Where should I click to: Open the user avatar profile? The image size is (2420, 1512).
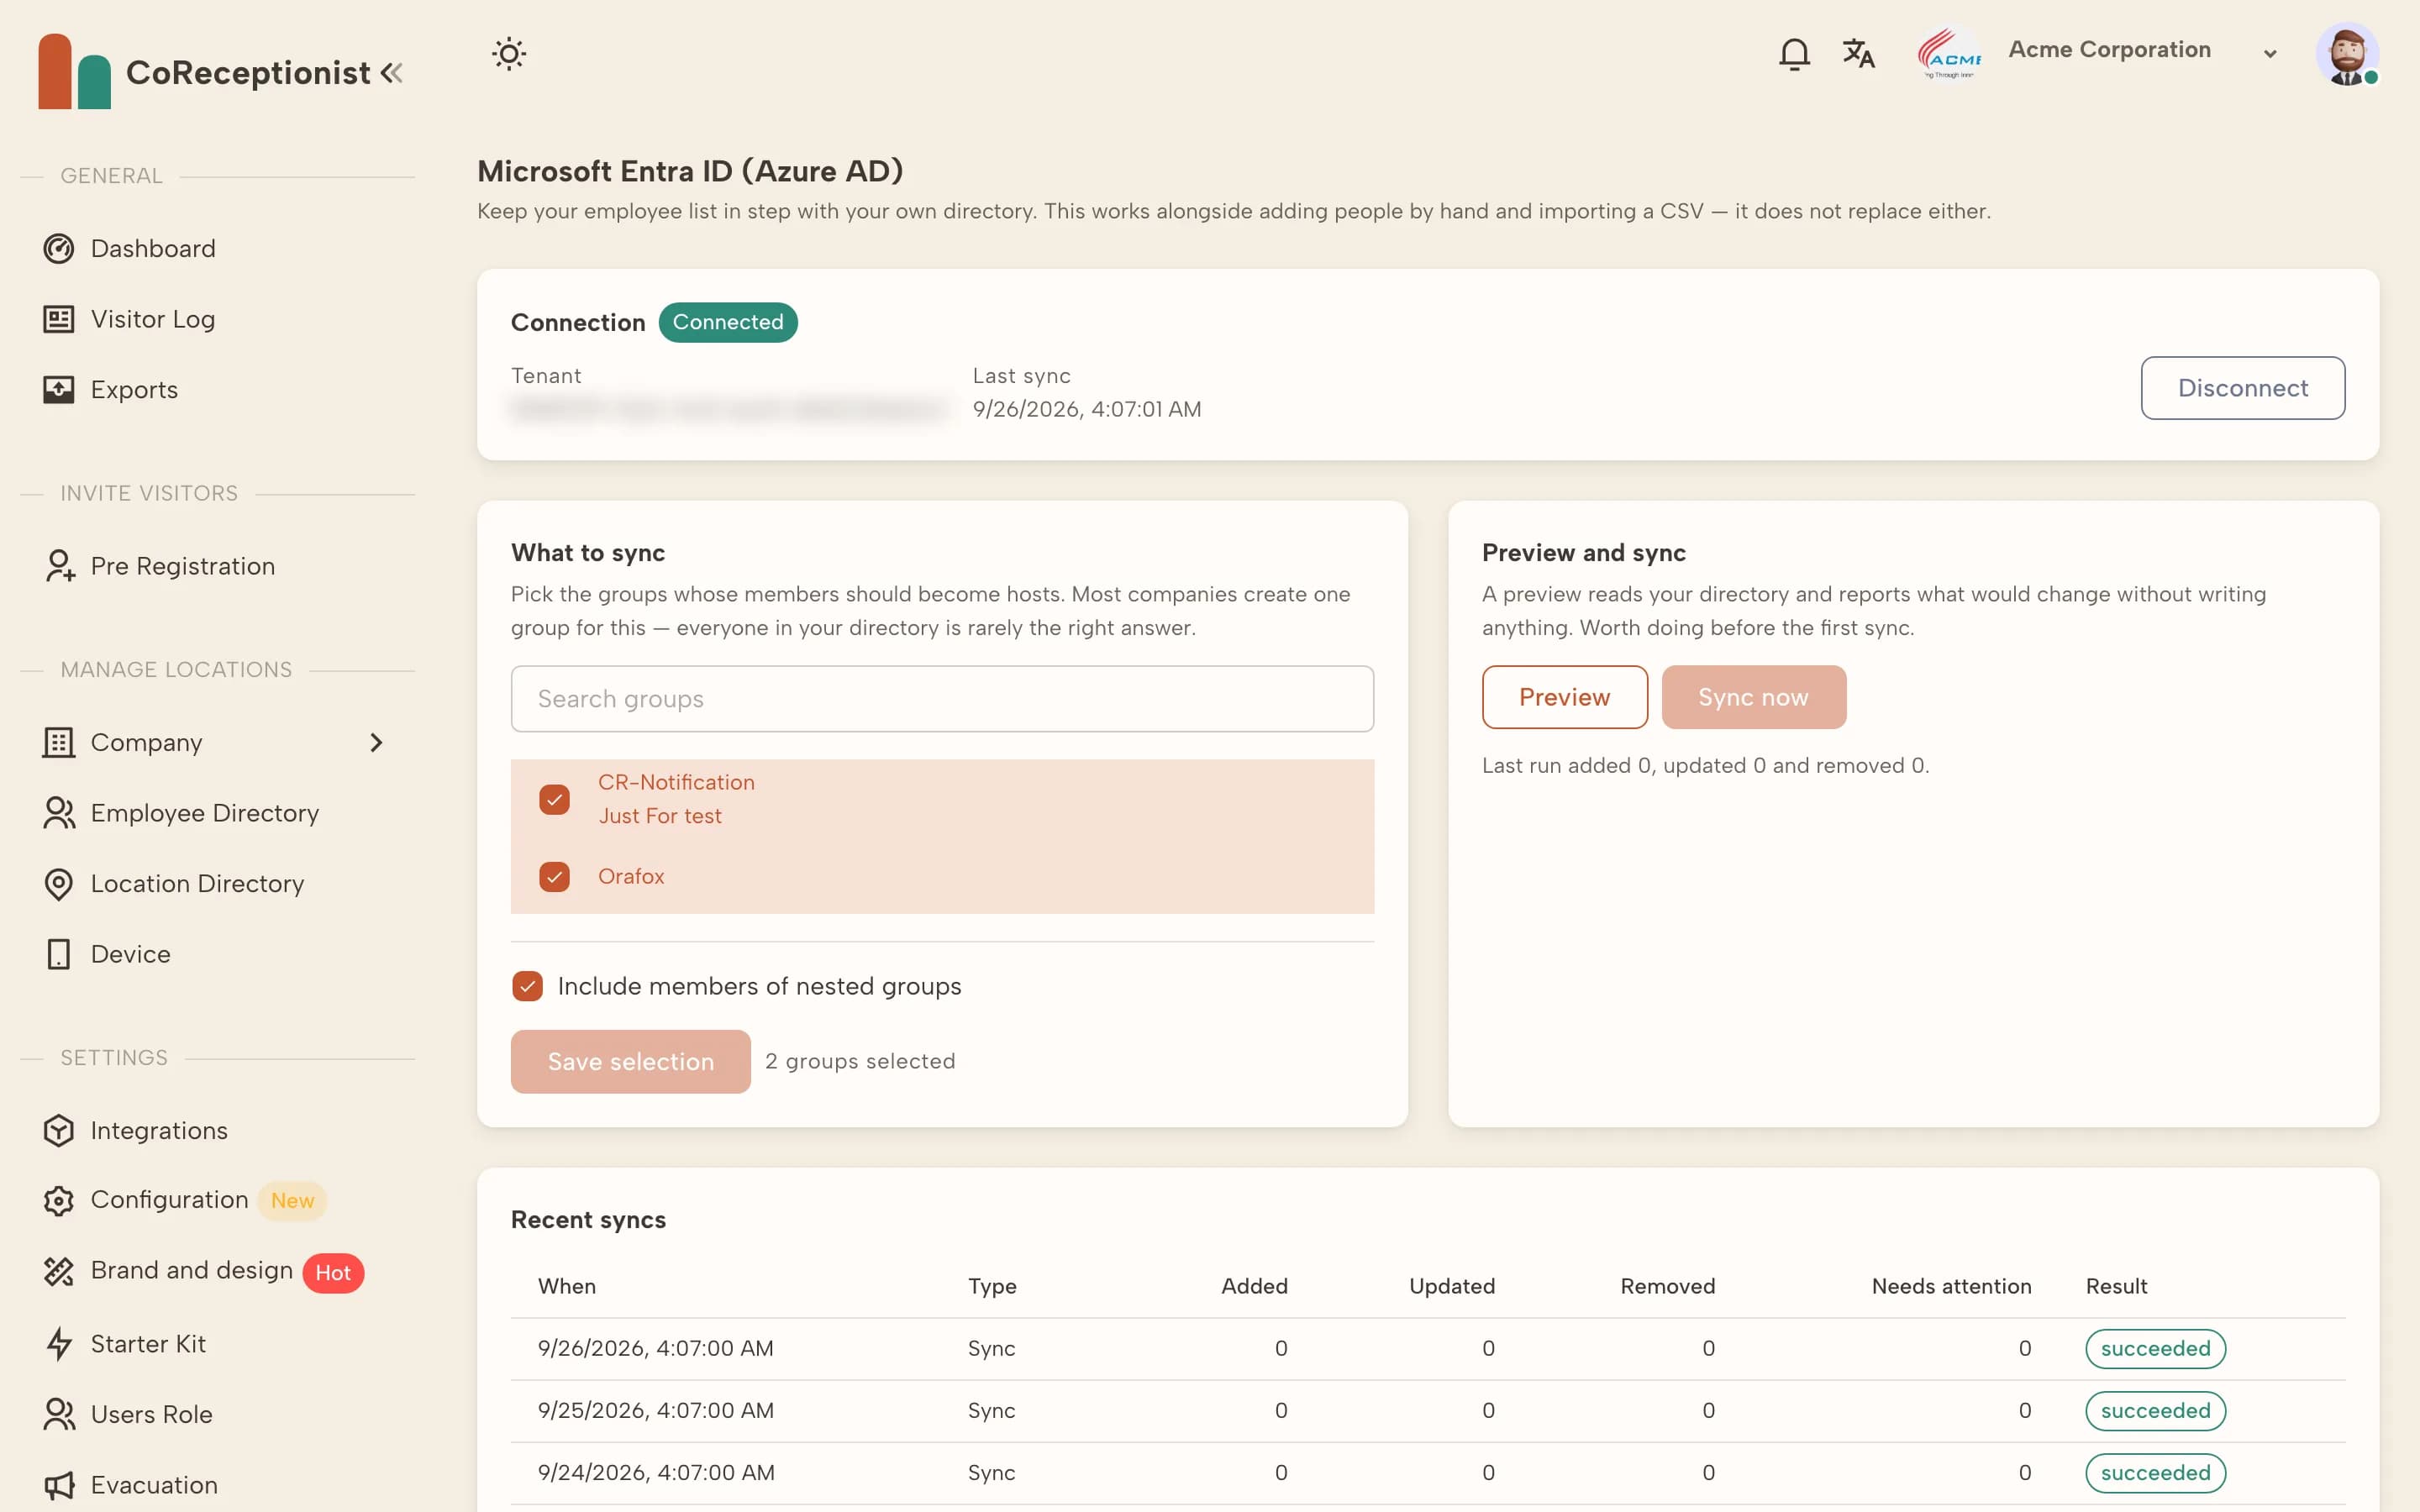pos(2347,53)
